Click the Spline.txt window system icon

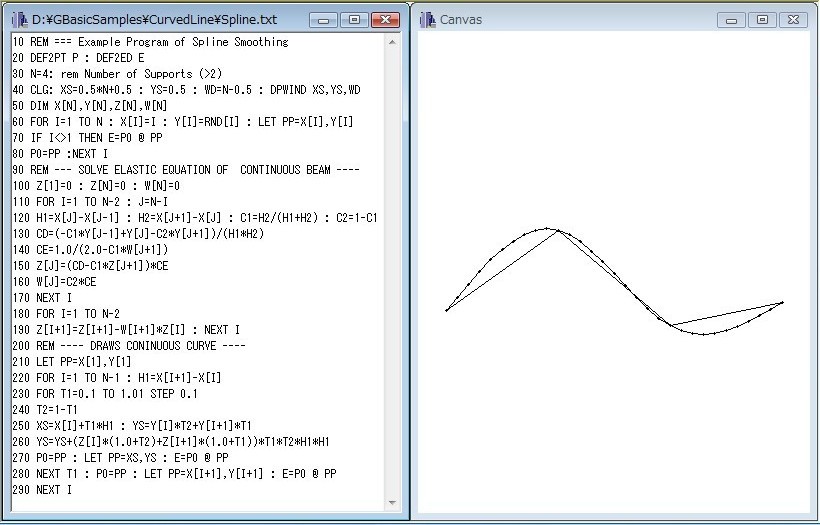click(x=19, y=20)
